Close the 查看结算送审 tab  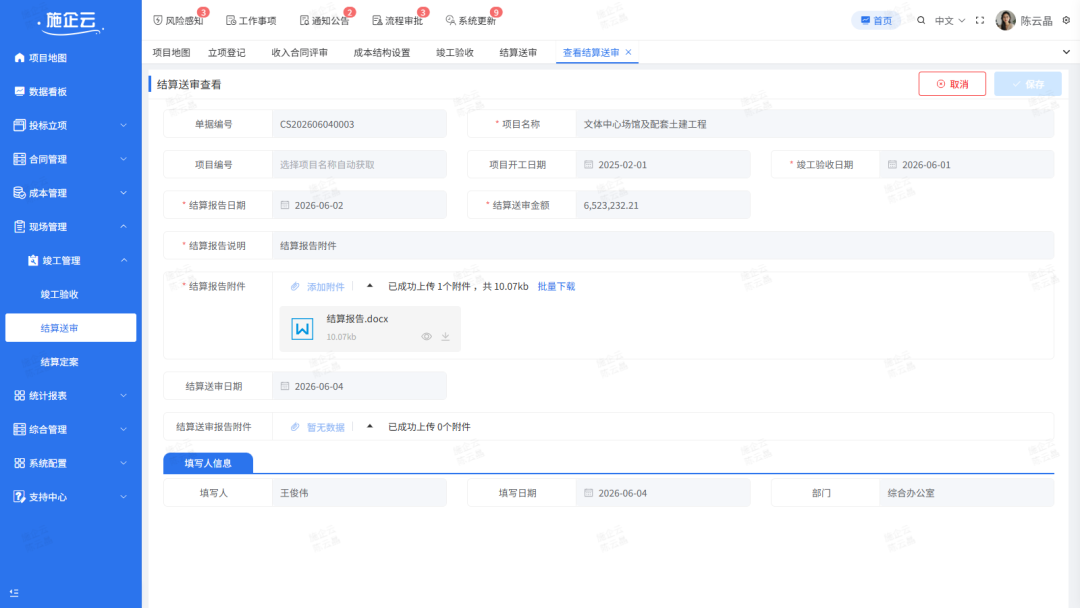coord(628,52)
